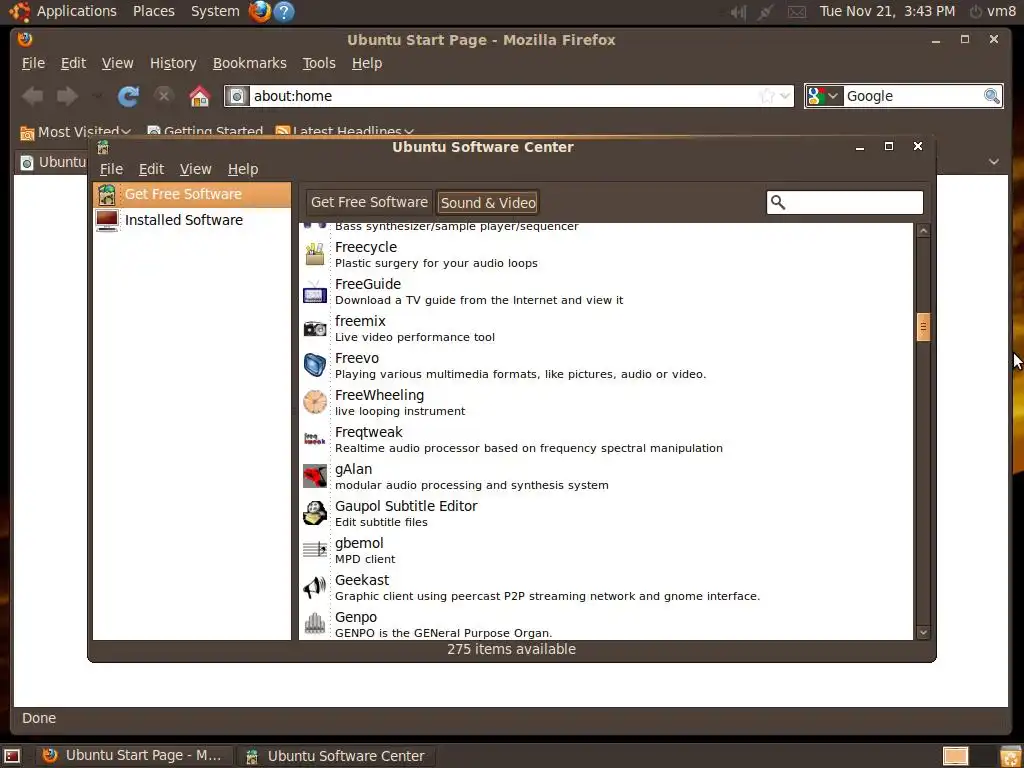Click the Geekast megaphone icon
Screen dimensions: 1024x768
click(x=315, y=588)
